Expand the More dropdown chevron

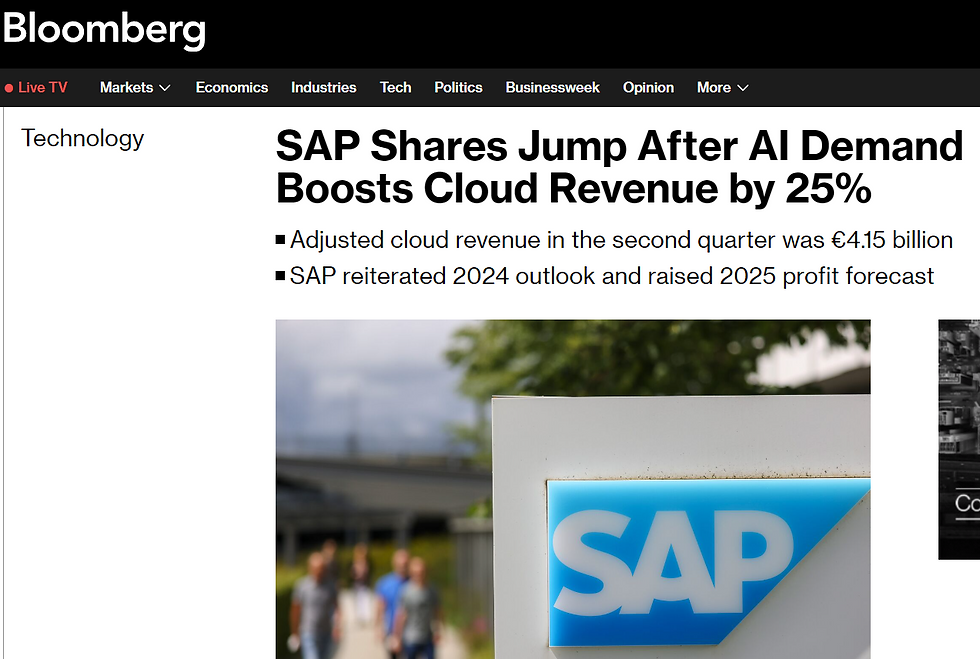point(743,88)
